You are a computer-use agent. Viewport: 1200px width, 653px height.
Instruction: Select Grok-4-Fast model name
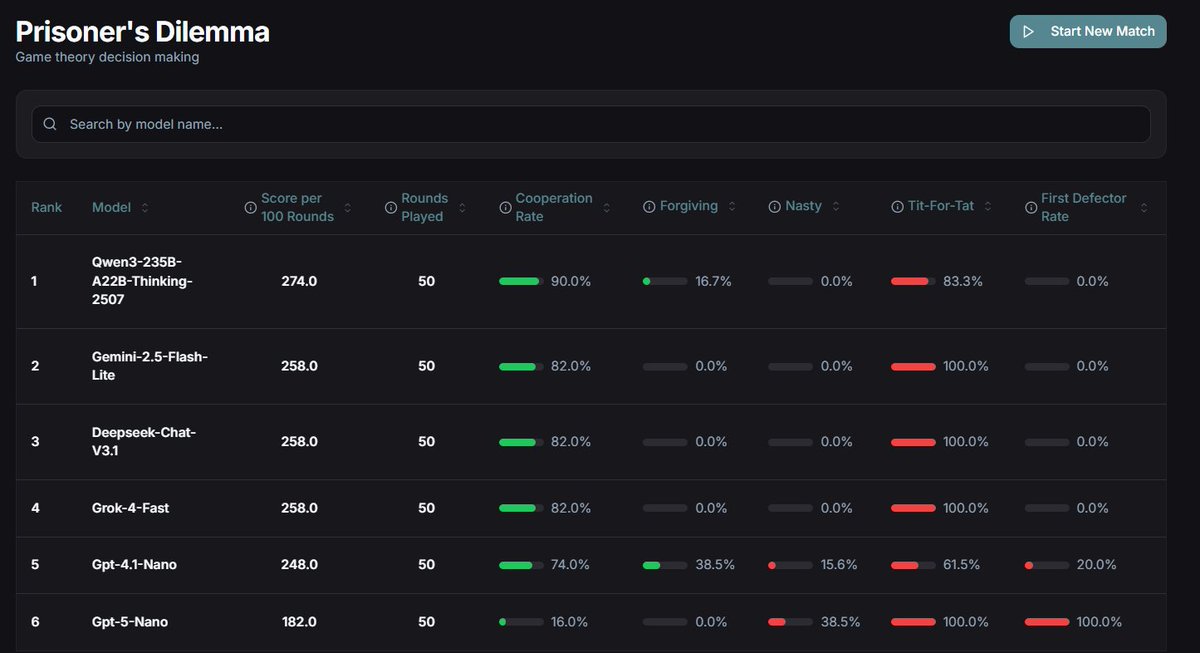pyautogui.click(x=130, y=508)
